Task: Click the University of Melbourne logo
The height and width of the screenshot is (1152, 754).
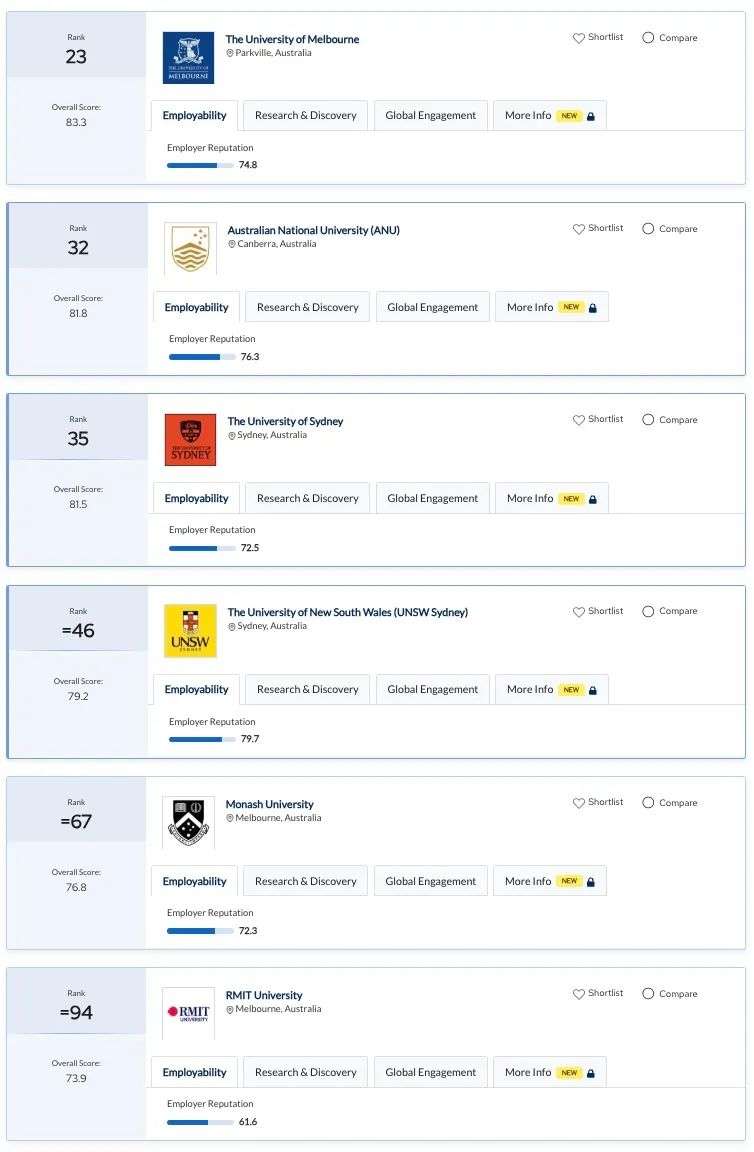Action: click(x=188, y=57)
